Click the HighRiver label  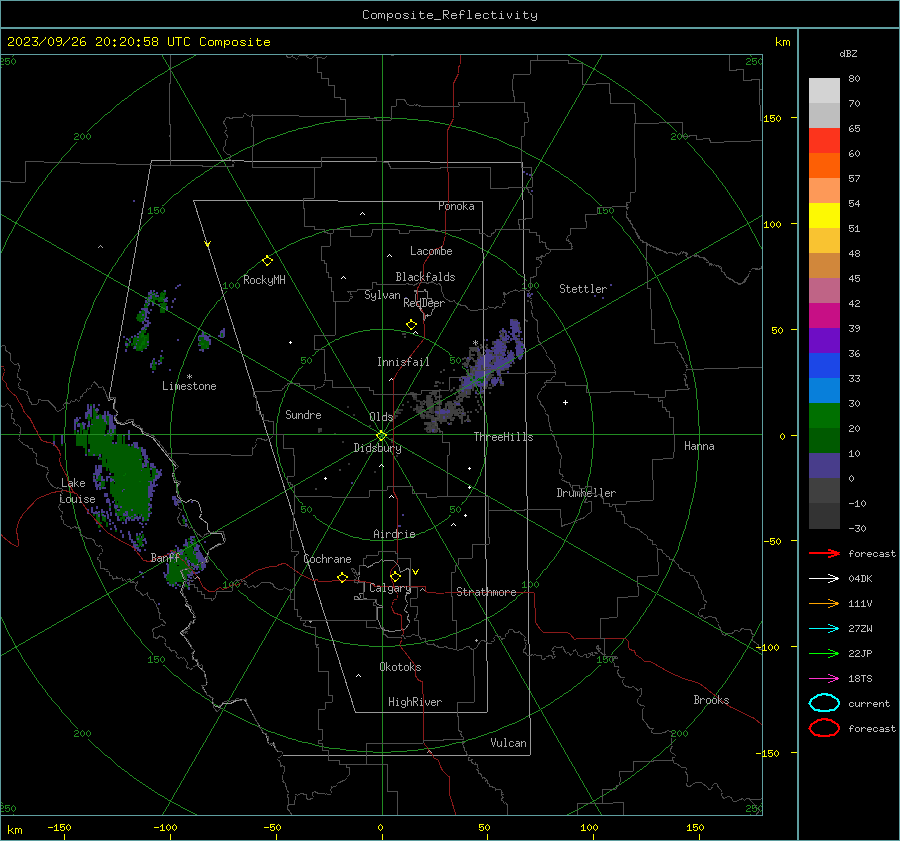pos(415,702)
